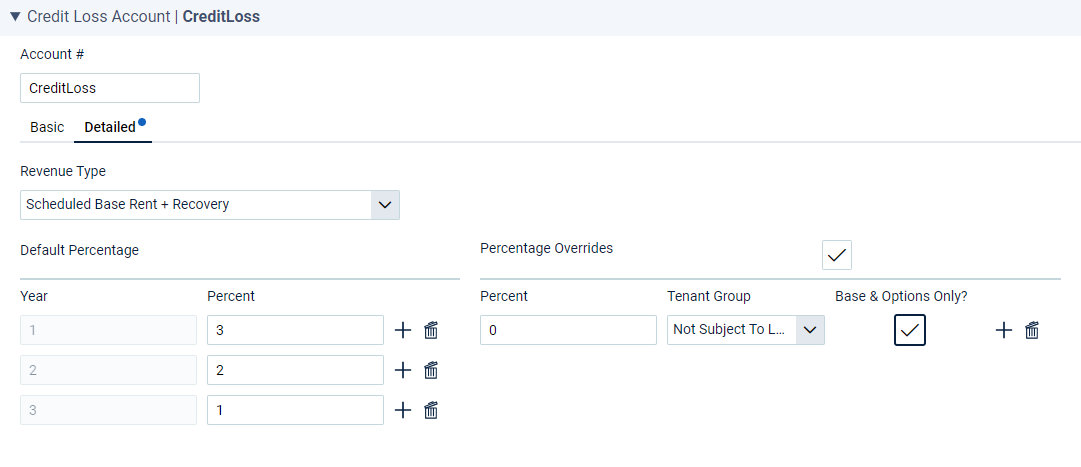Screen dimensions: 1081x467
Task: Edit the Year 2 percent field
Action: coord(295,370)
